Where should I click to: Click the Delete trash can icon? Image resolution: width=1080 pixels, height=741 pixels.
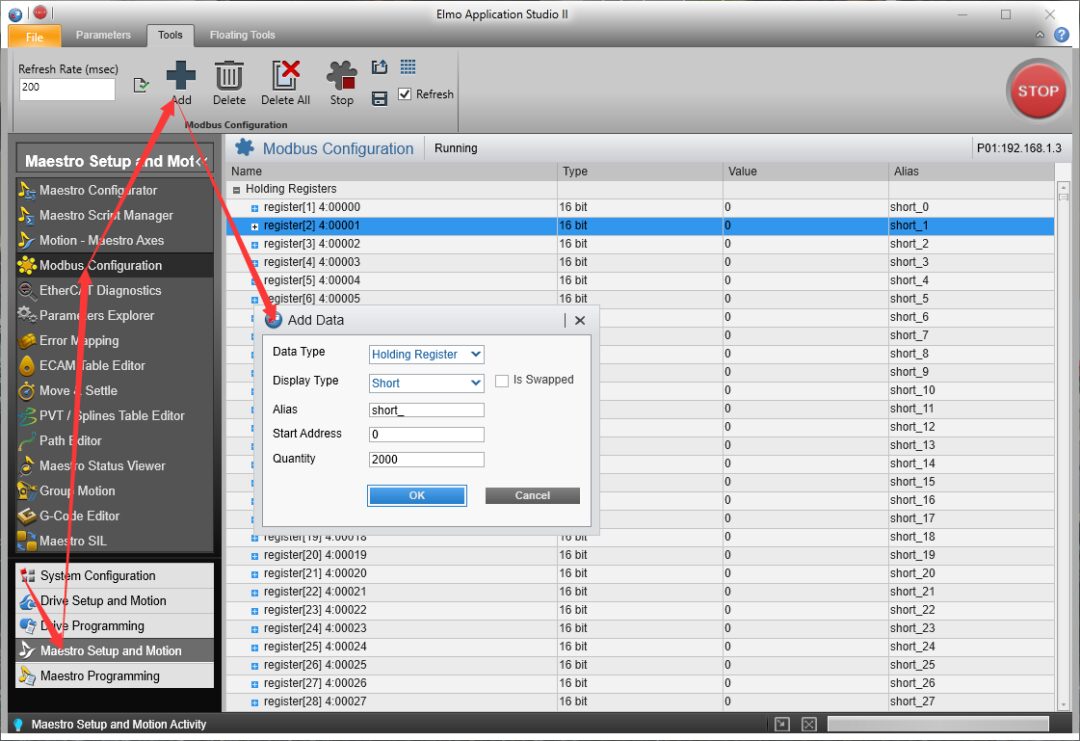coord(229,75)
